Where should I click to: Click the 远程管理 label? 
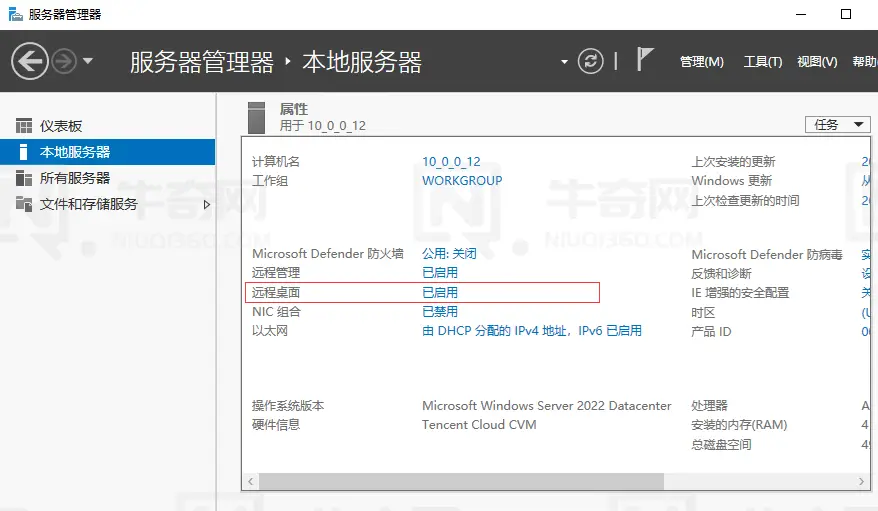(x=275, y=273)
